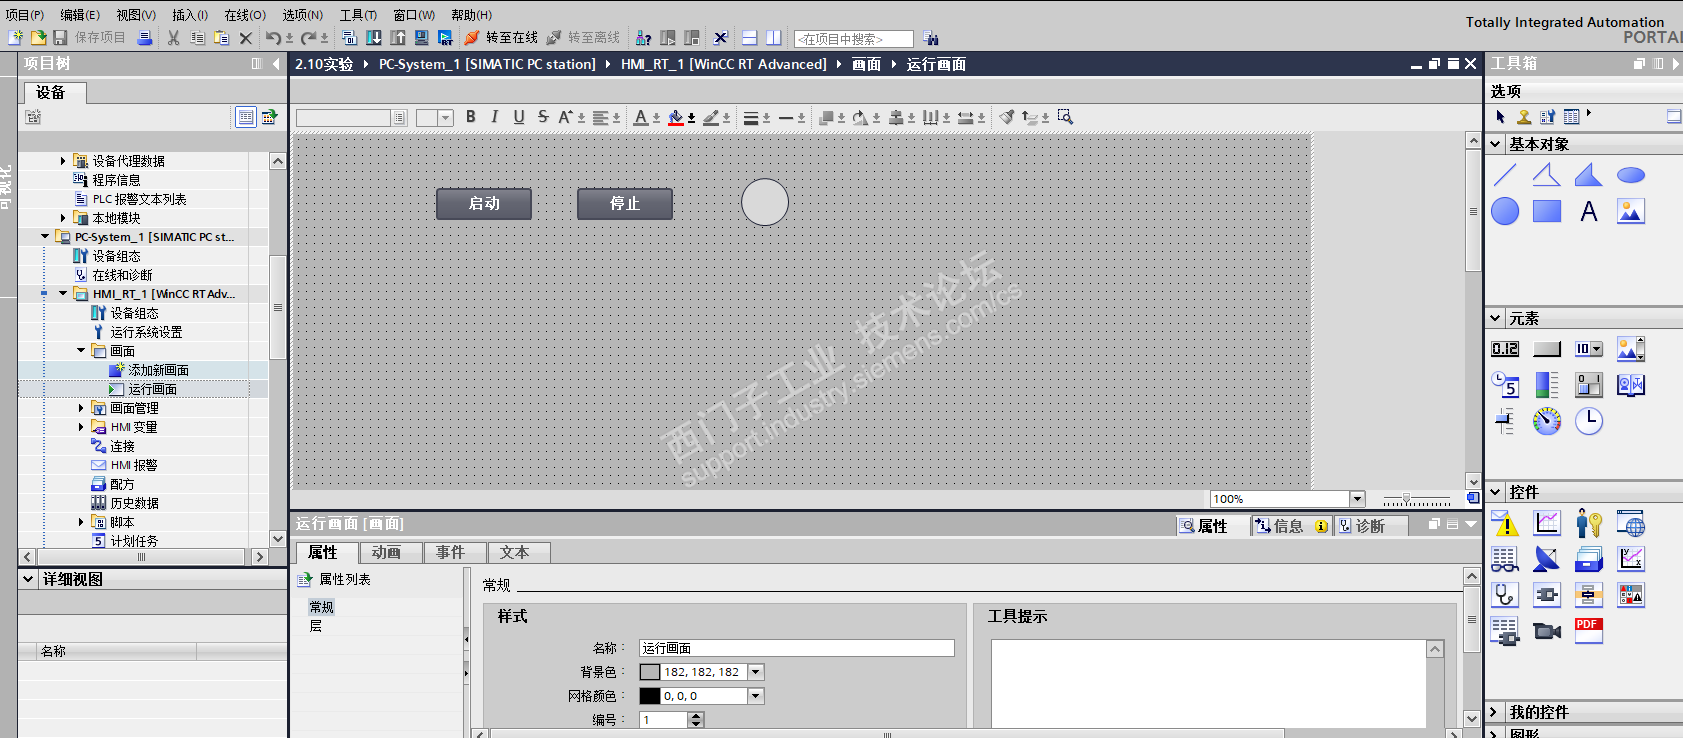Pick the Date/time field element

tap(1505, 385)
